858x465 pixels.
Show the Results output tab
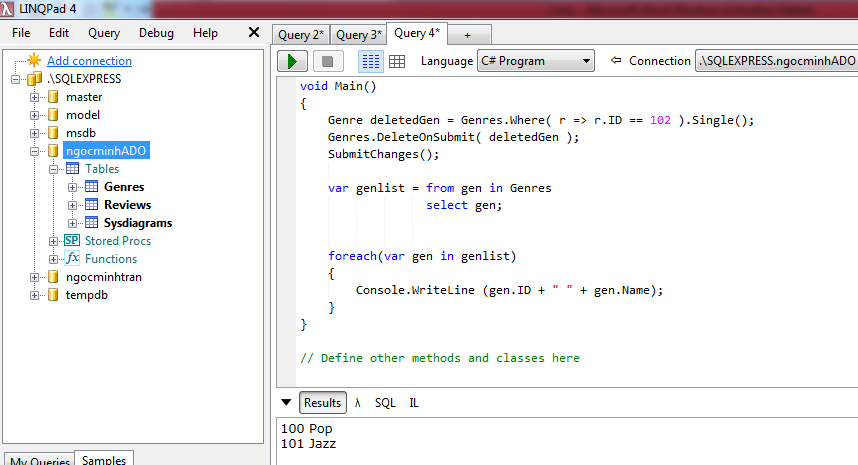(x=322, y=403)
